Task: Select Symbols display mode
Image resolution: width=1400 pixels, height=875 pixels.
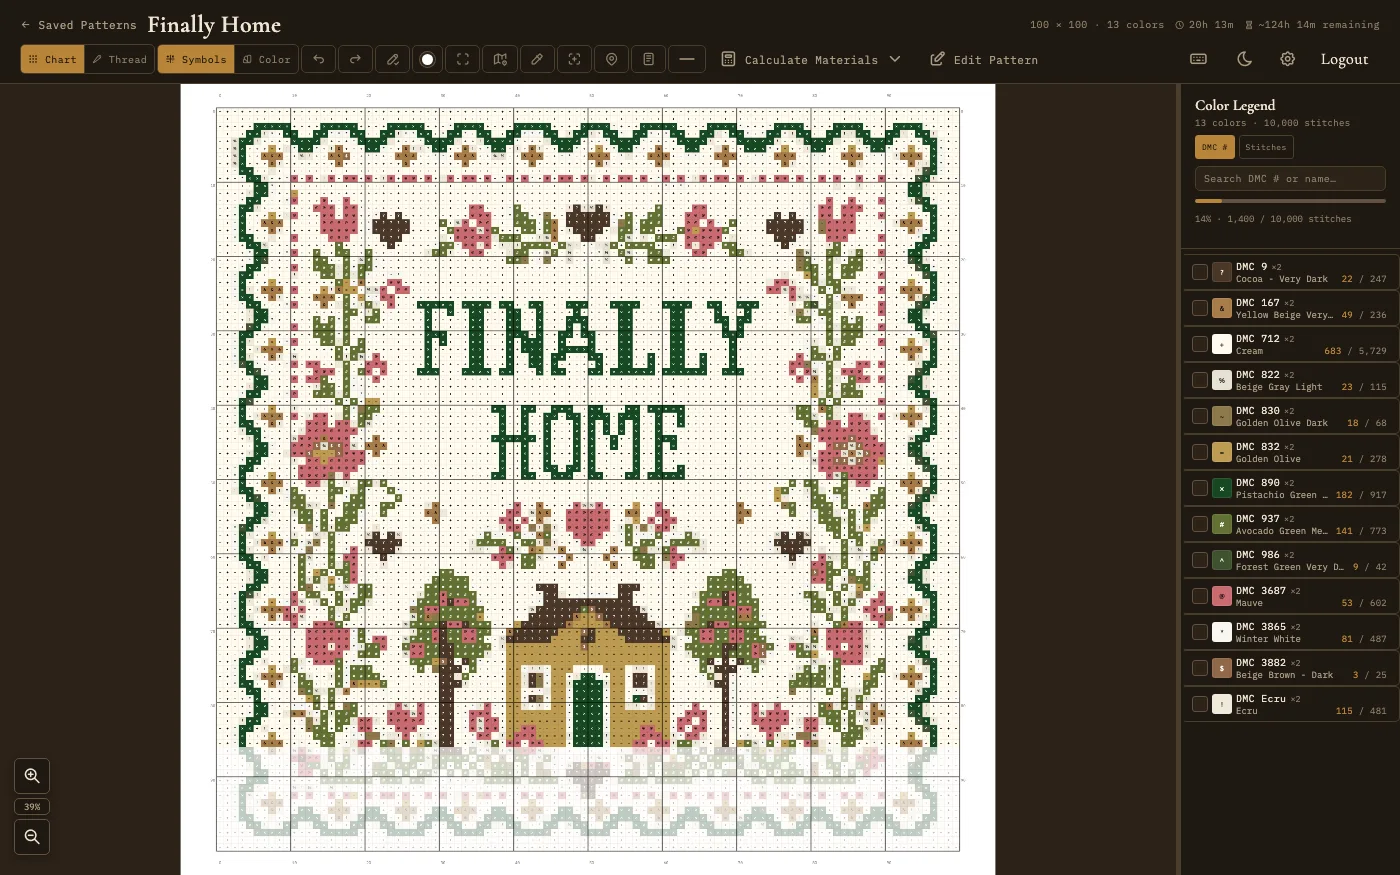Action: click(x=196, y=59)
